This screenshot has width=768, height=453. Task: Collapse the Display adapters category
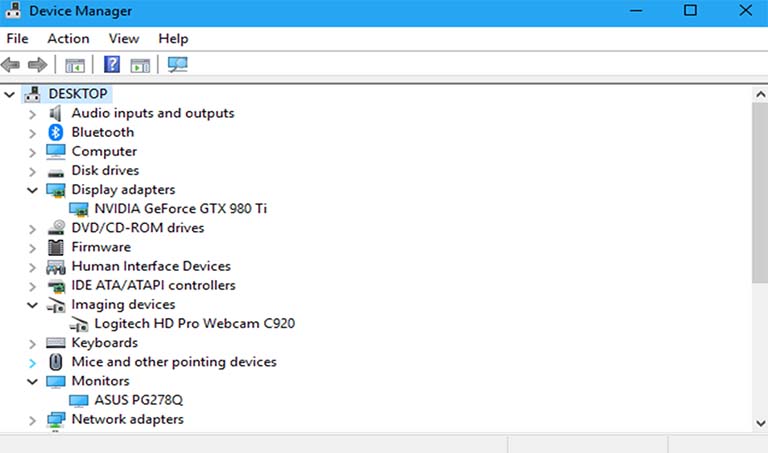tap(32, 190)
